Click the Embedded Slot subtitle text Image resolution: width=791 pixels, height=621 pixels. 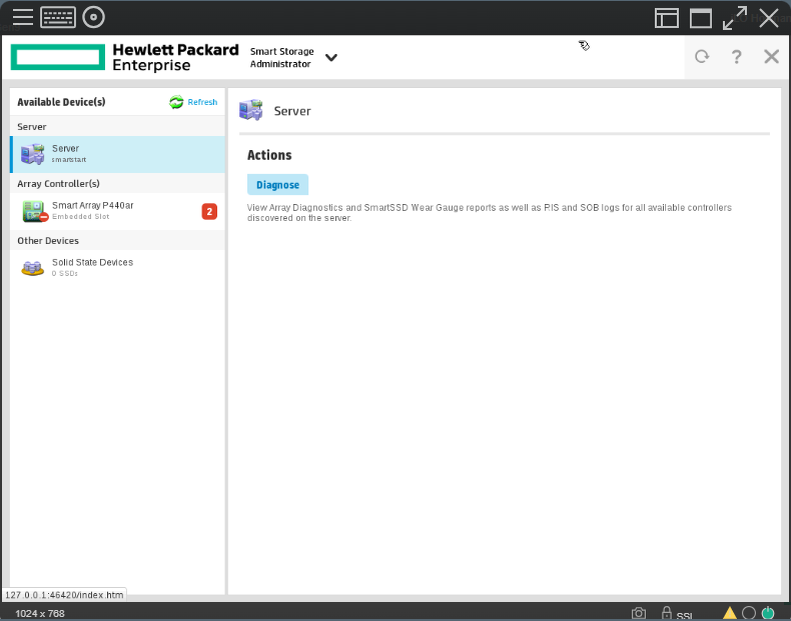[x=81, y=216]
